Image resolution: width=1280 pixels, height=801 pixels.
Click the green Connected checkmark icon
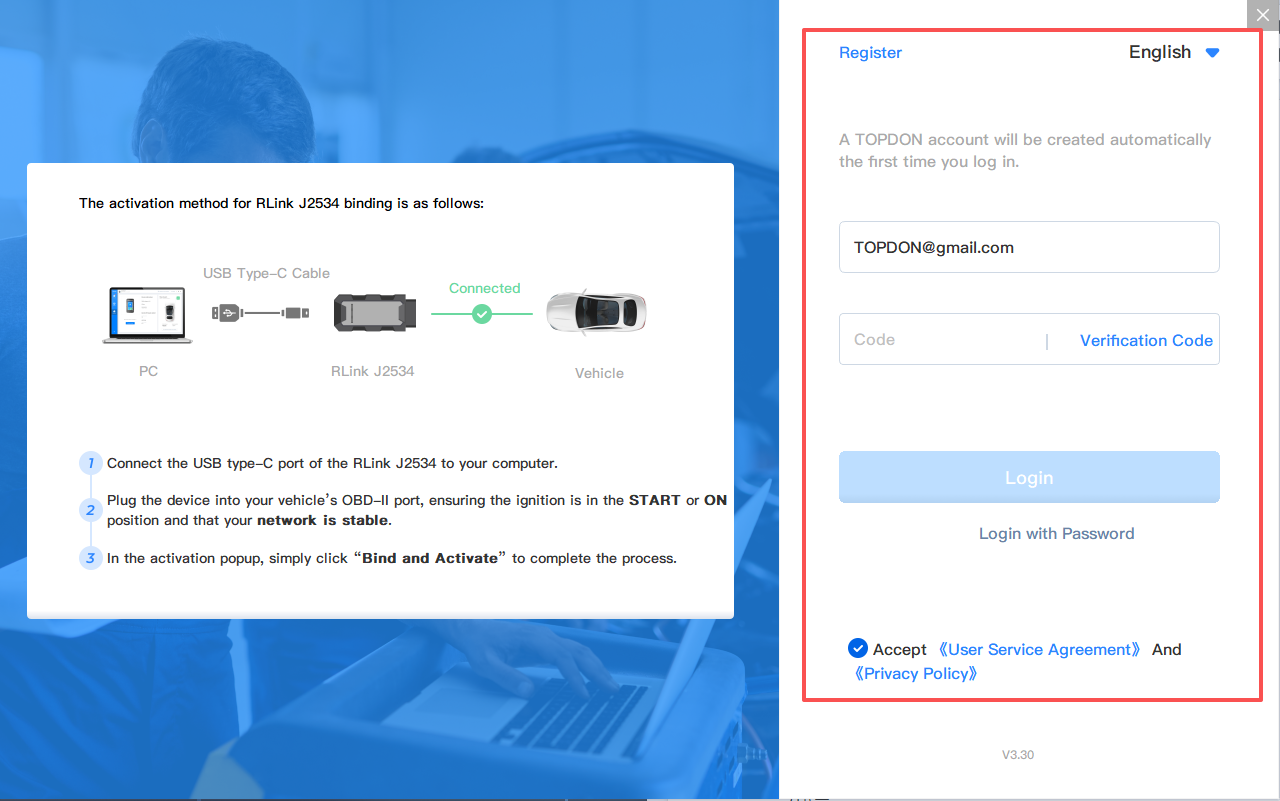pyautogui.click(x=482, y=314)
